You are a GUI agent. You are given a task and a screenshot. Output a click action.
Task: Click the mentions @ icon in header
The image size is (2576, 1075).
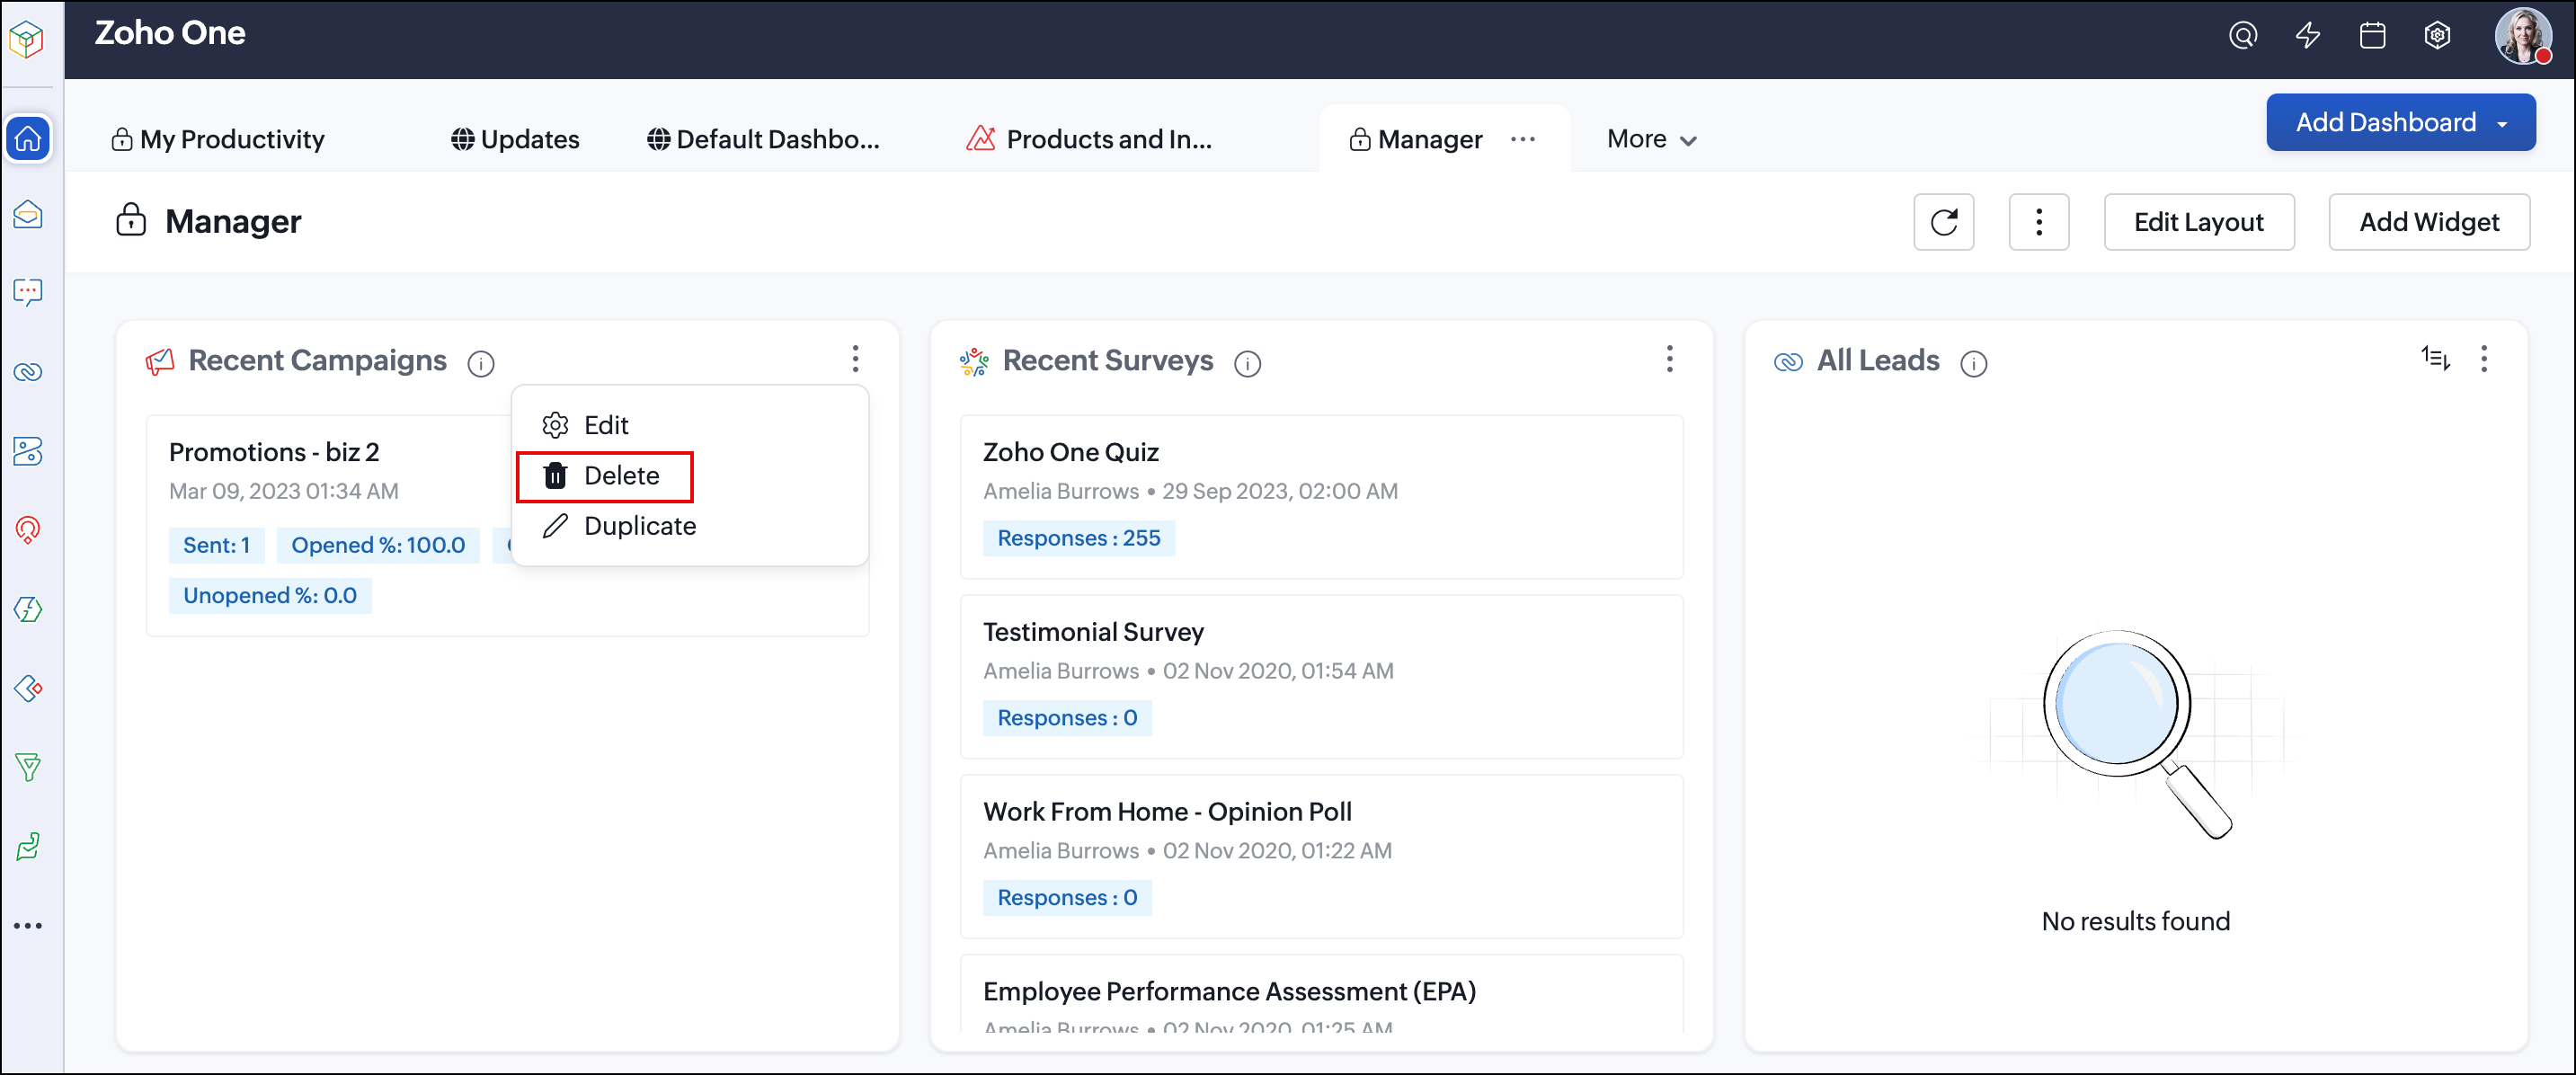(x=2242, y=36)
